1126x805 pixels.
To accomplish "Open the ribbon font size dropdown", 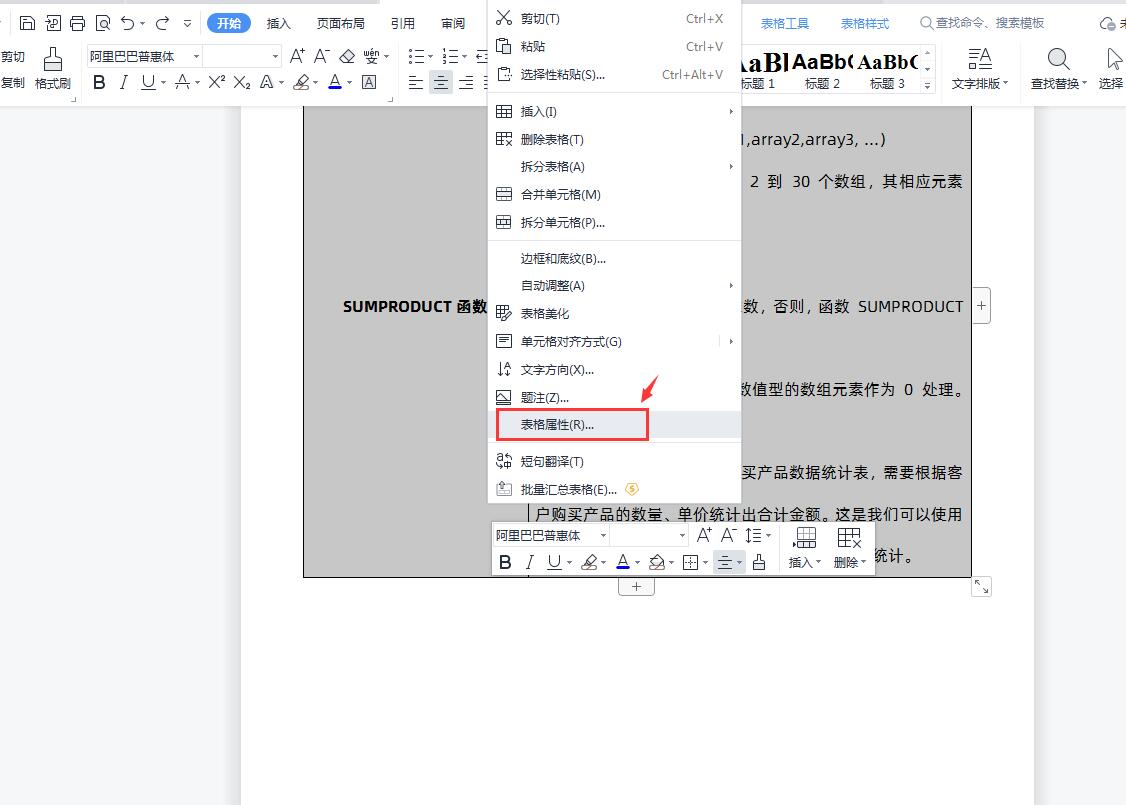I will point(275,56).
